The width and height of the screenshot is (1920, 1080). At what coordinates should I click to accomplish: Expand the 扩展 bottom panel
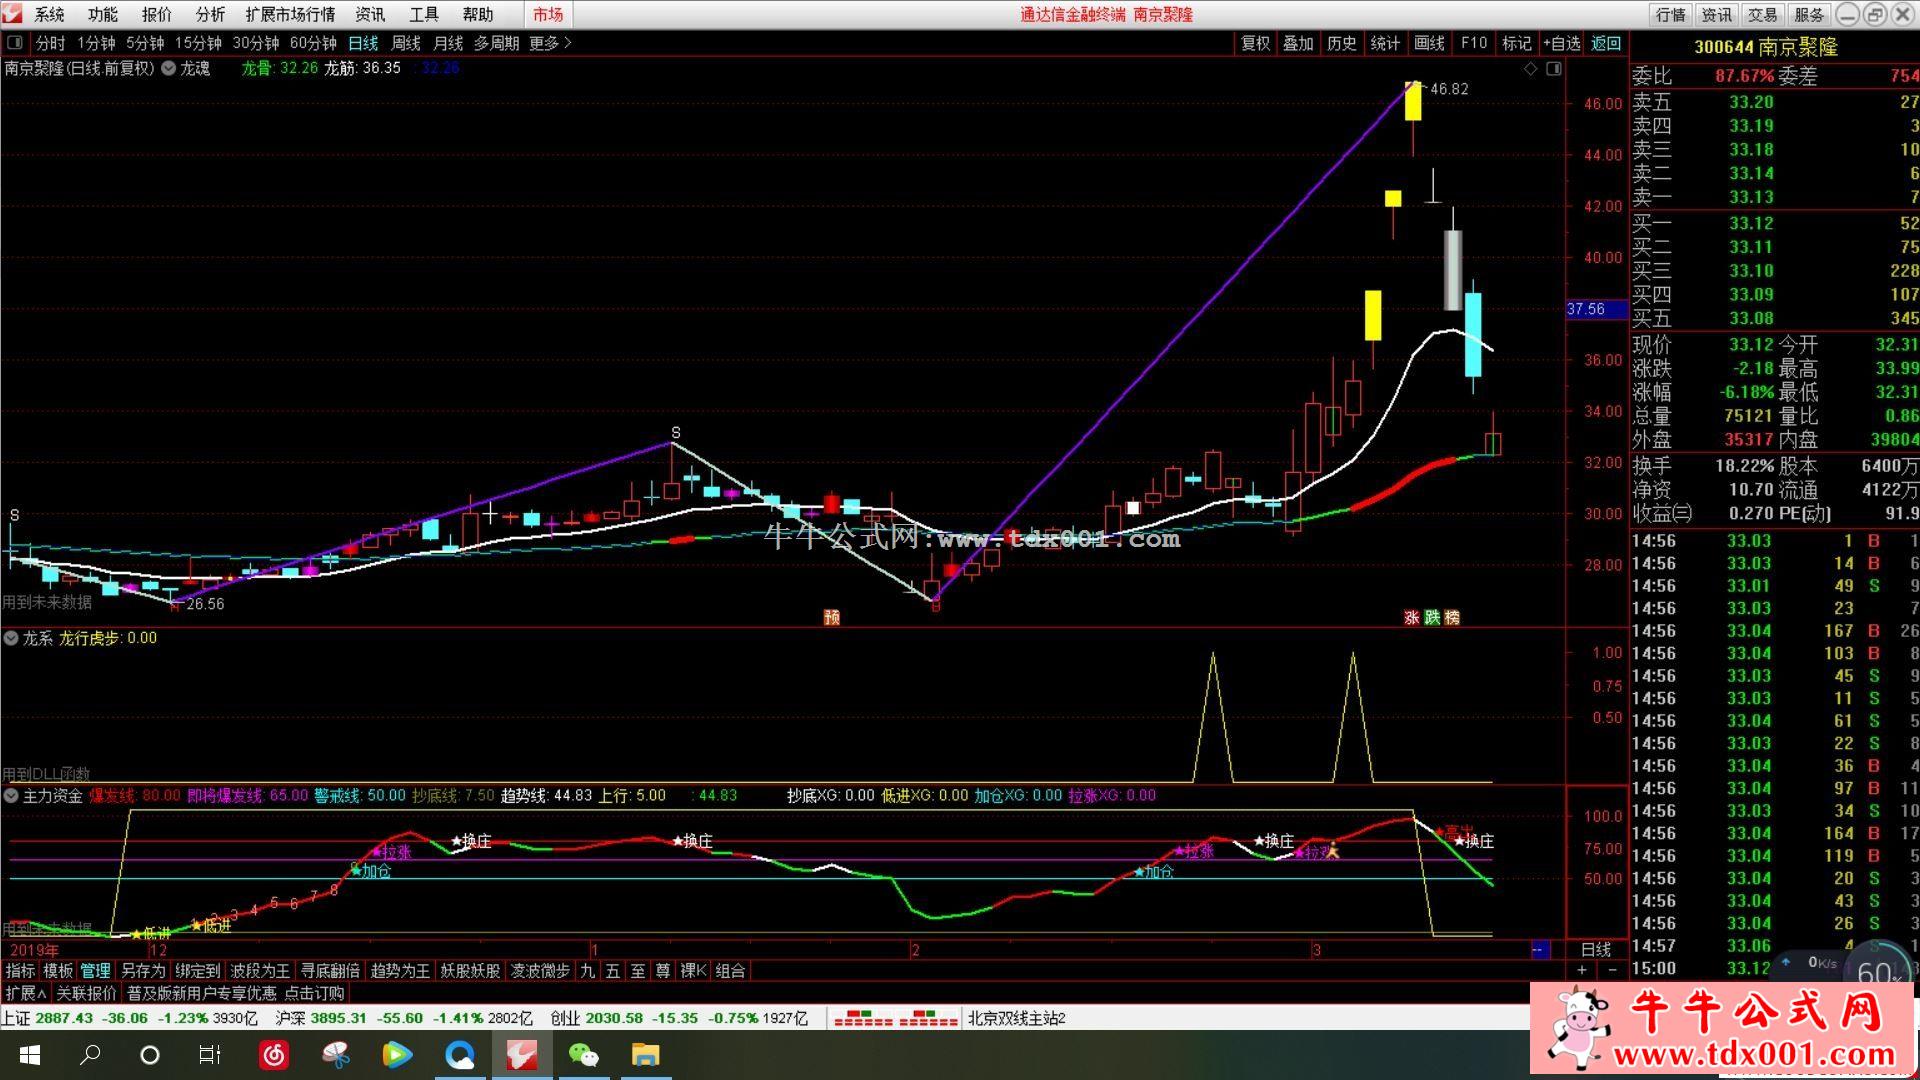point(25,993)
